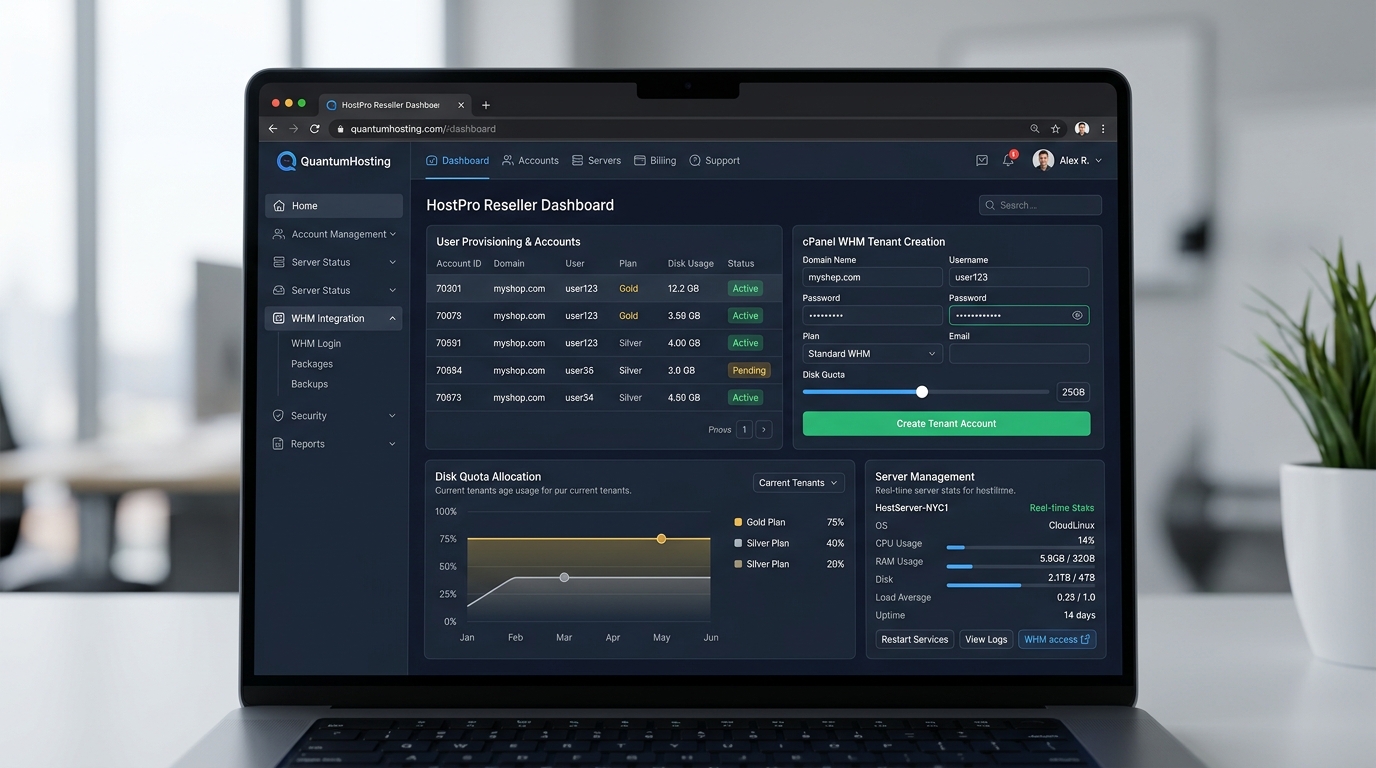Click the HestServer-NYC1 server name
Image resolution: width=1376 pixels, height=768 pixels.
click(912, 508)
